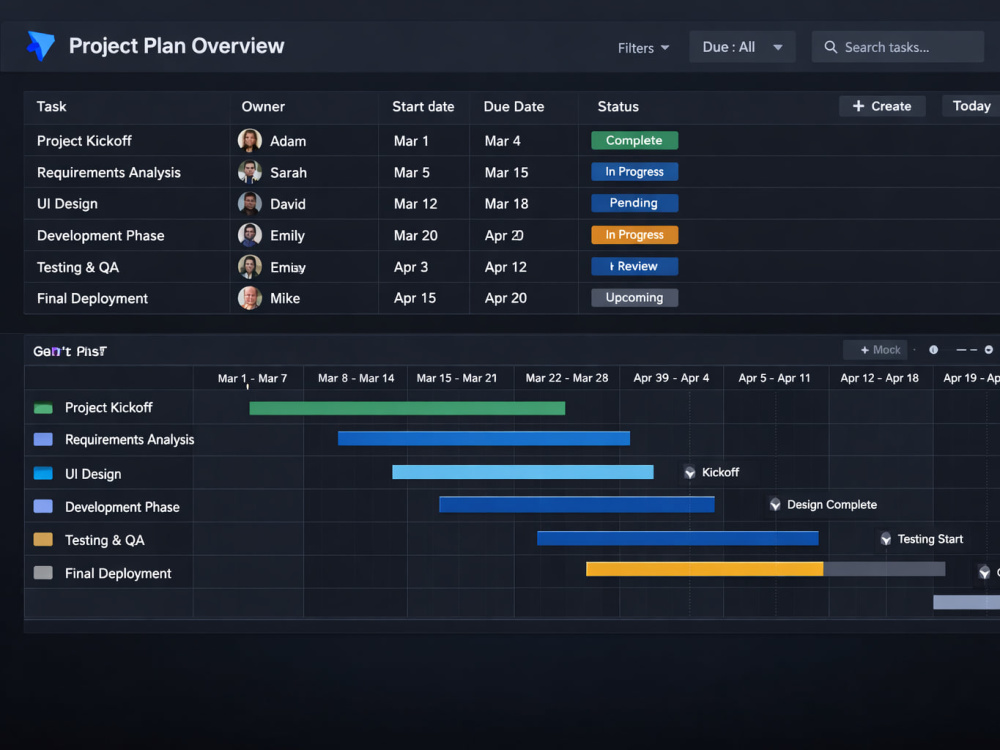Click the Mar 15 - Mar 21 week header
This screenshot has width=1000, height=750.
tap(457, 378)
